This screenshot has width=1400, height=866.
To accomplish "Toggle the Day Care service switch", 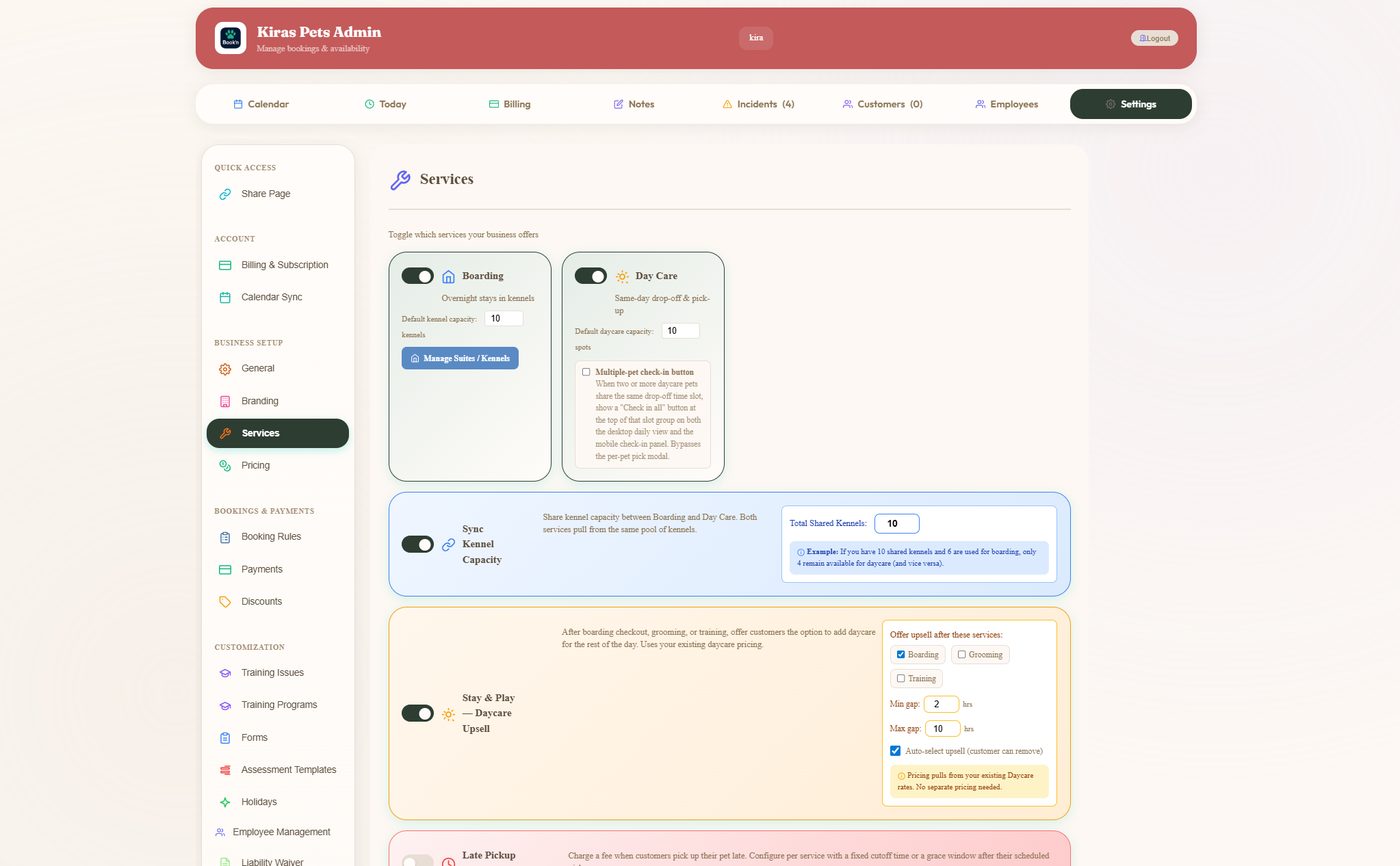I will point(591,276).
